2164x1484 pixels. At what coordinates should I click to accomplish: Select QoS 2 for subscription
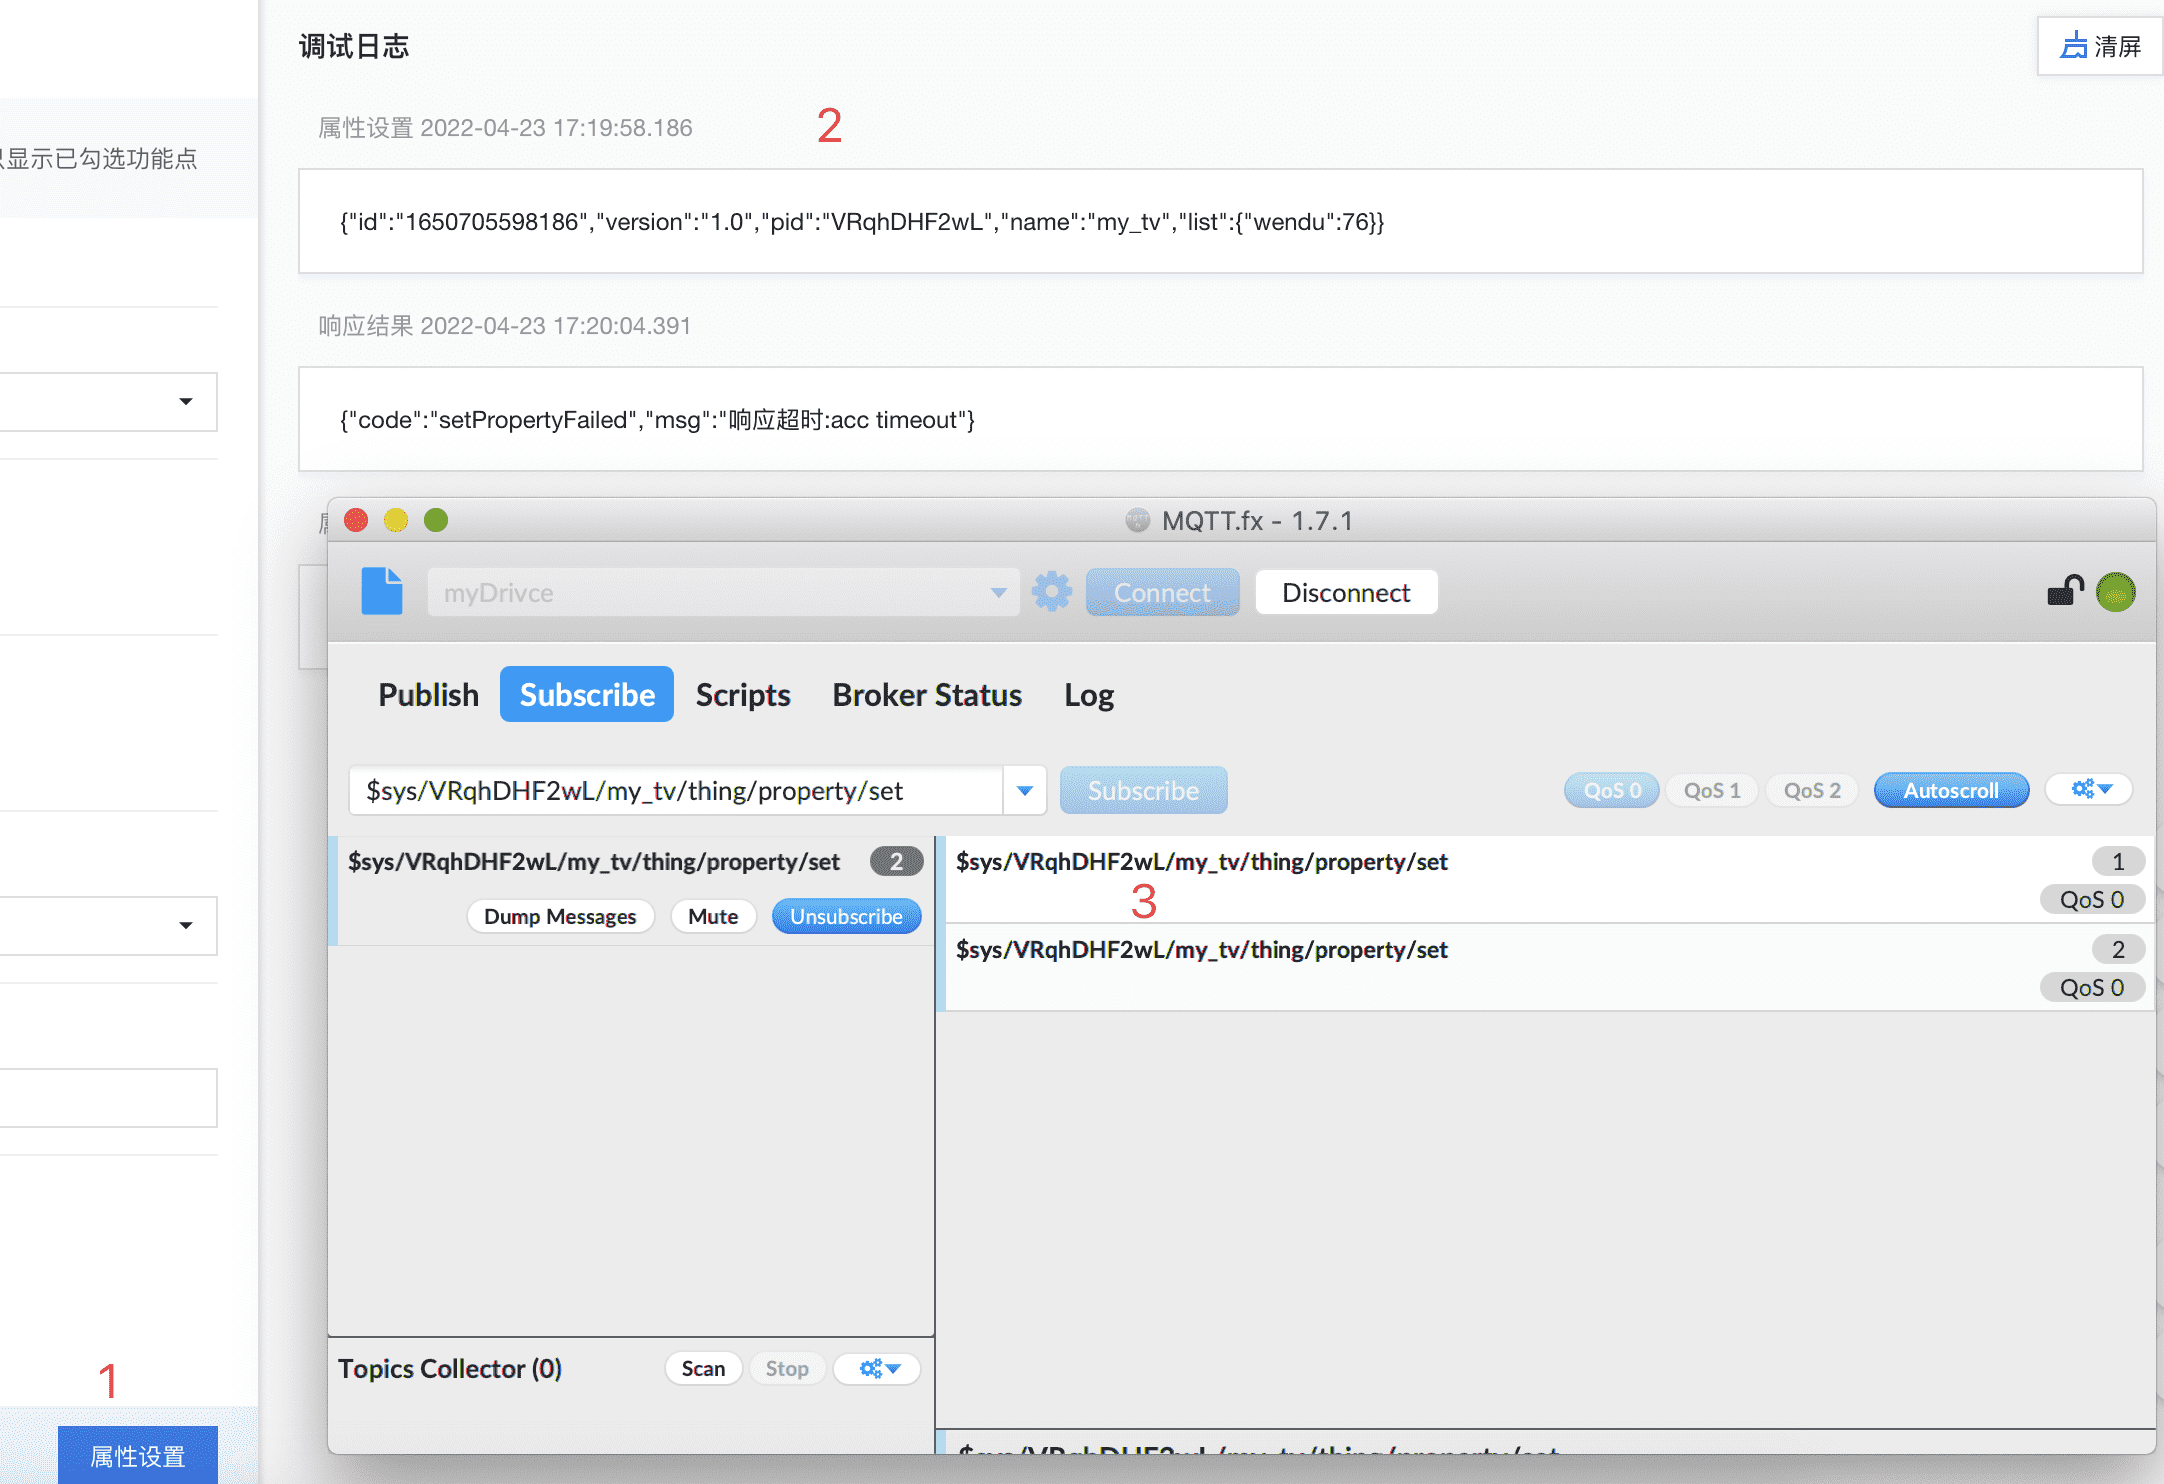pyautogui.click(x=1812, y=790)
